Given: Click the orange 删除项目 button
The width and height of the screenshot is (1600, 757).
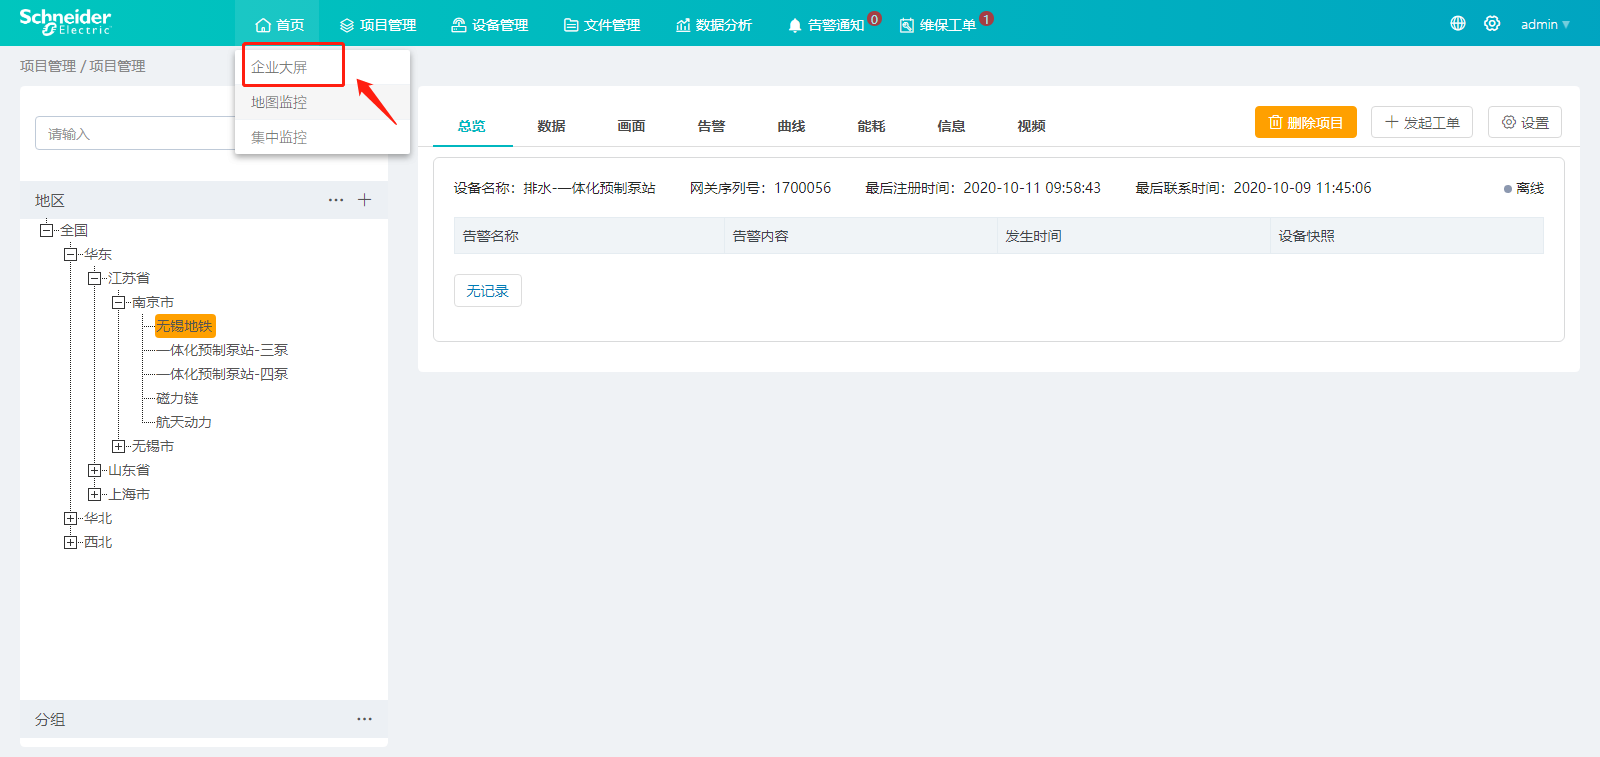Looking at the screenshot, I should pyautogui.click(x=1306, y=122).
